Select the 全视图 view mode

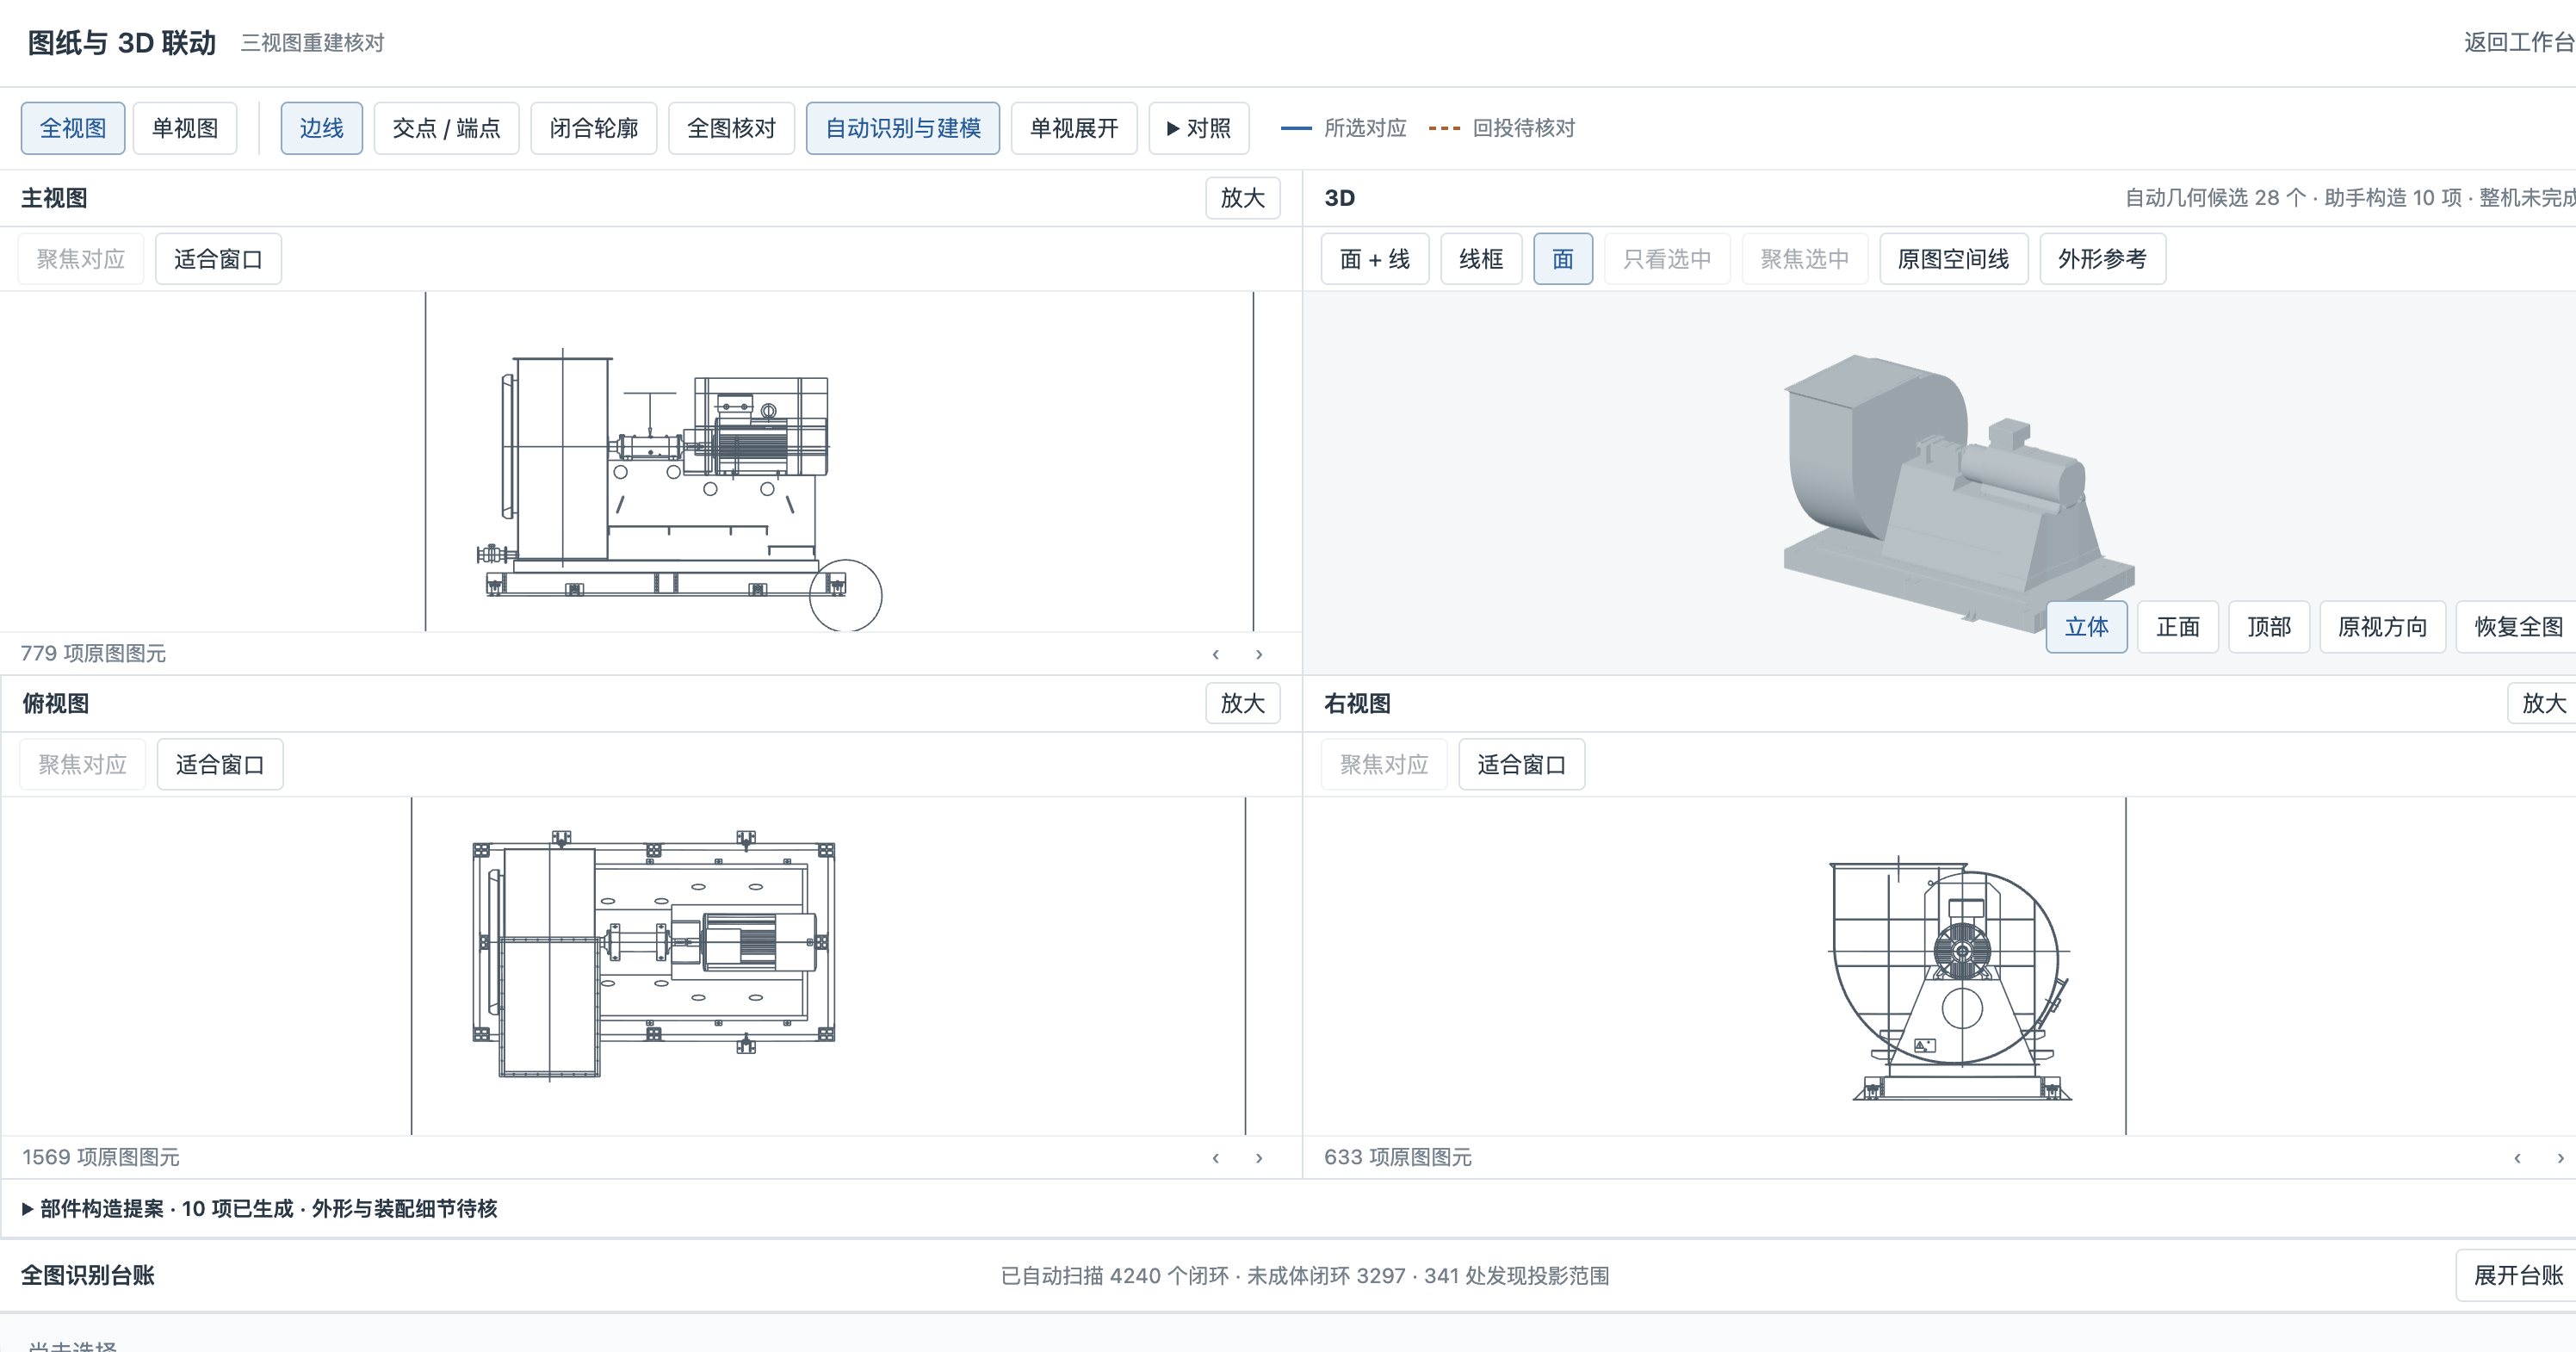pyautogui.click(x=73, y=128)
